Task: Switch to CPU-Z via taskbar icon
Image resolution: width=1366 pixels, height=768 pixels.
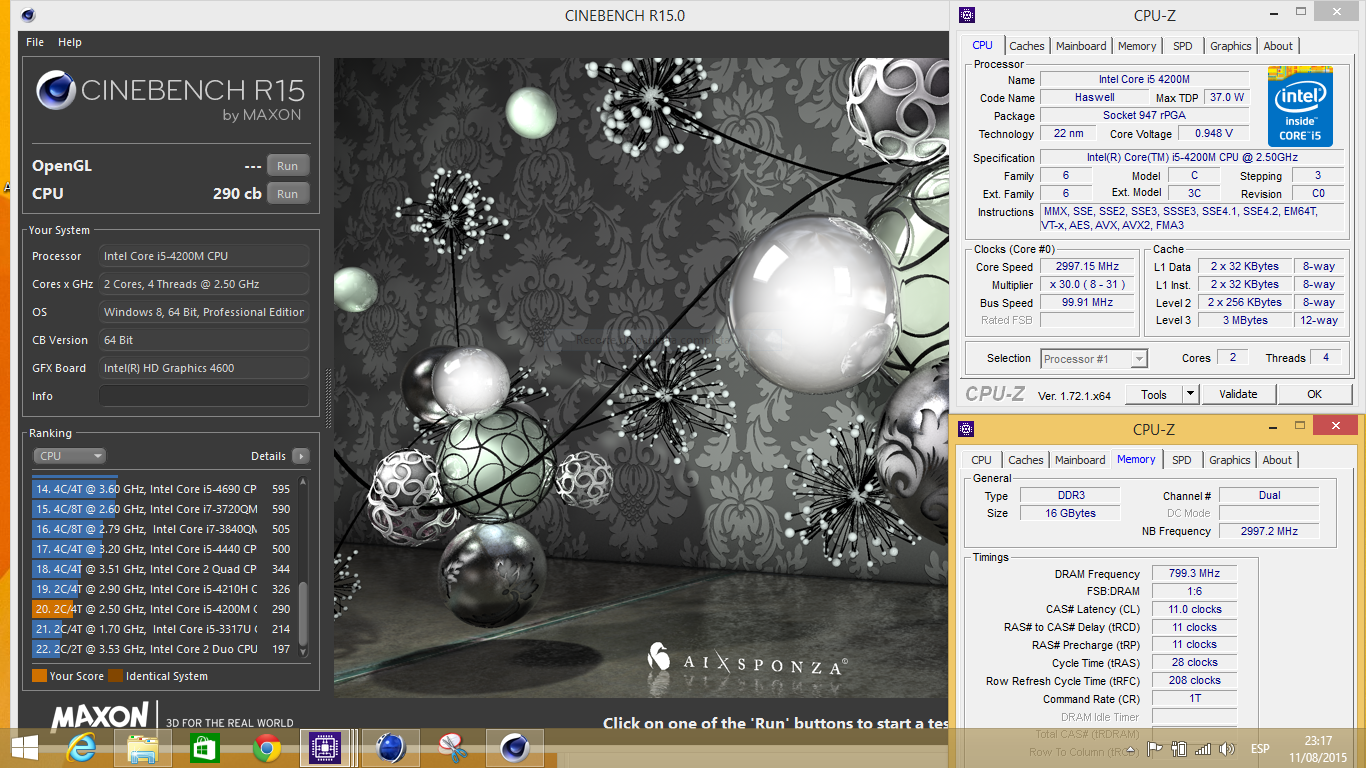Action: click(x=324, y=748)
